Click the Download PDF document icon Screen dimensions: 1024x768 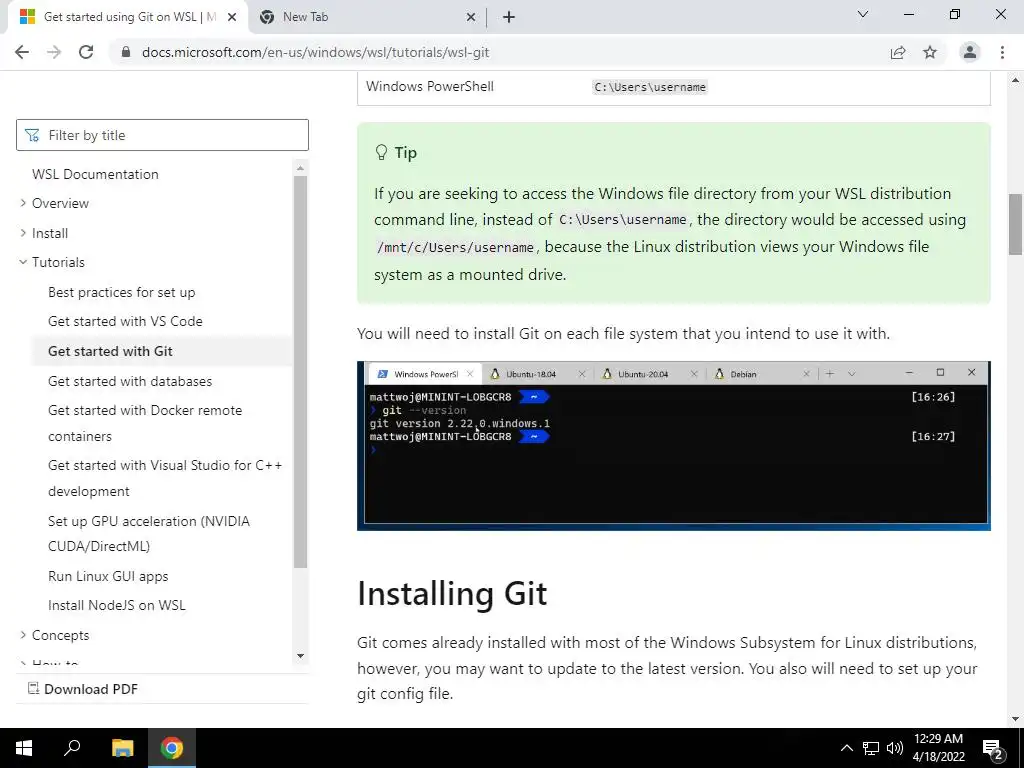(x=33, y=688)
